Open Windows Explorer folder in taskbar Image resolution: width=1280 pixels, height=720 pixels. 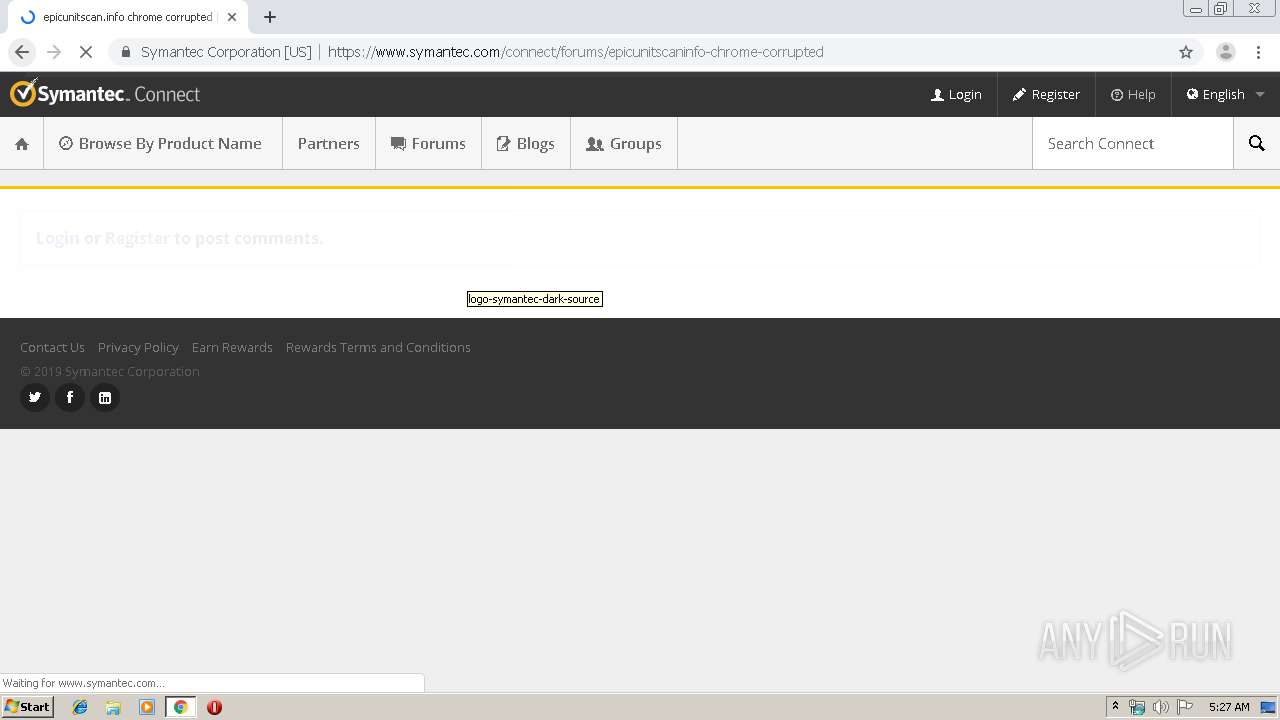pyautogui.click(x=113, y=707)
